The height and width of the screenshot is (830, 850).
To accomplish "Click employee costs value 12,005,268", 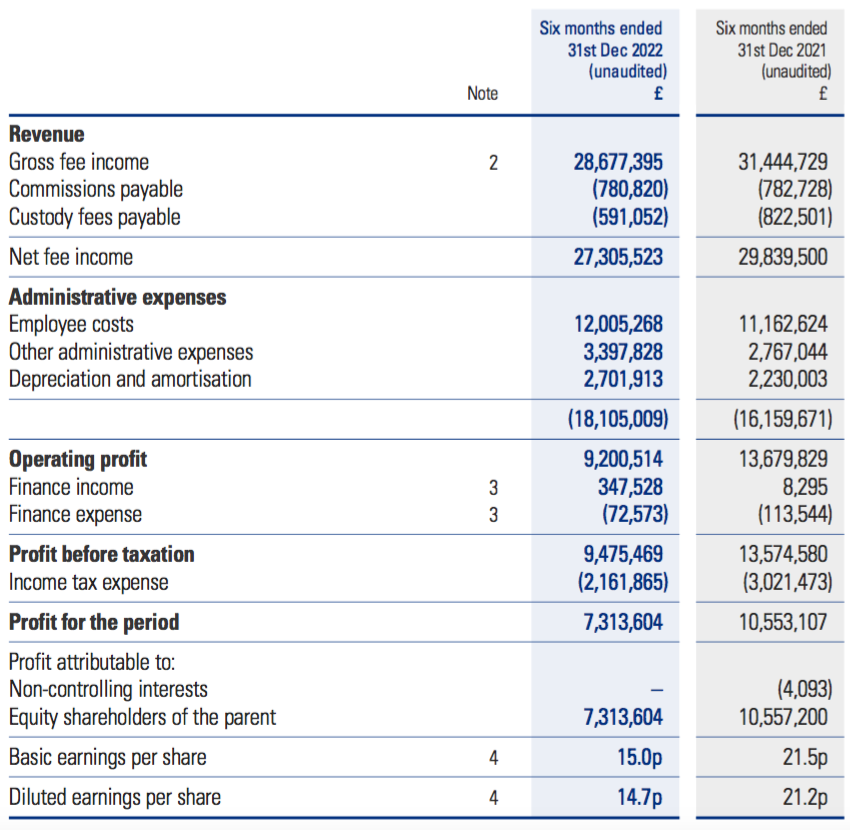I will [x=619, y=324].
